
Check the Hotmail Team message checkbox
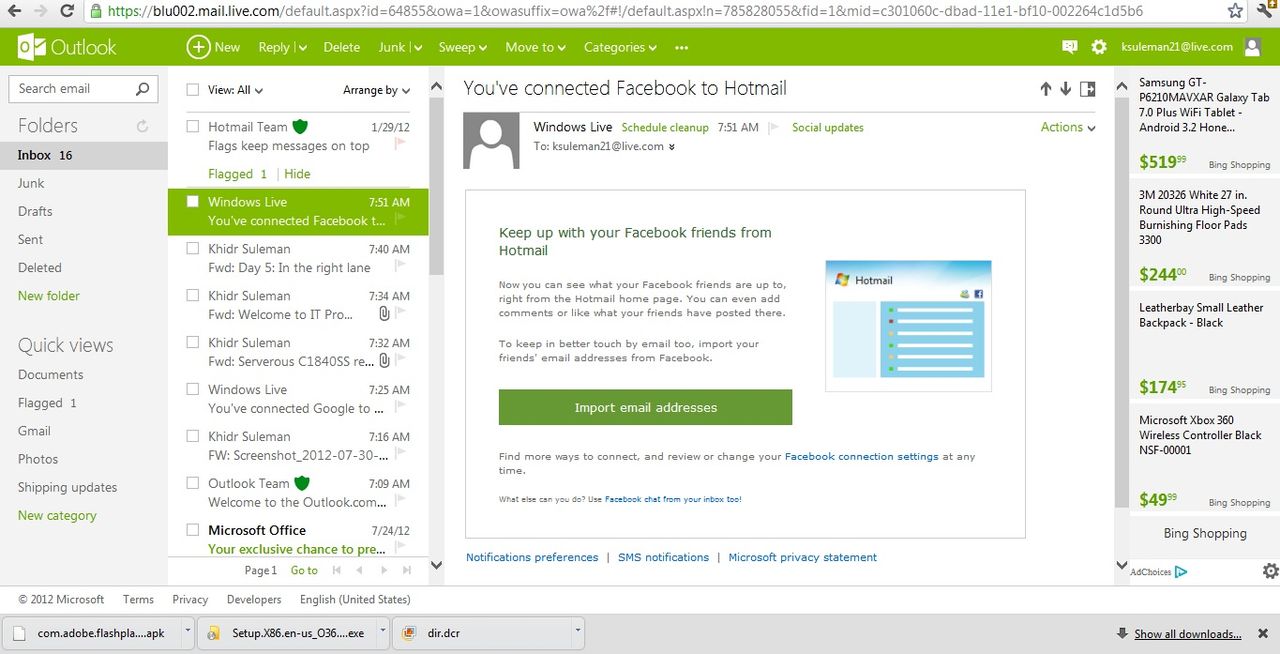(x=193, y=127)
